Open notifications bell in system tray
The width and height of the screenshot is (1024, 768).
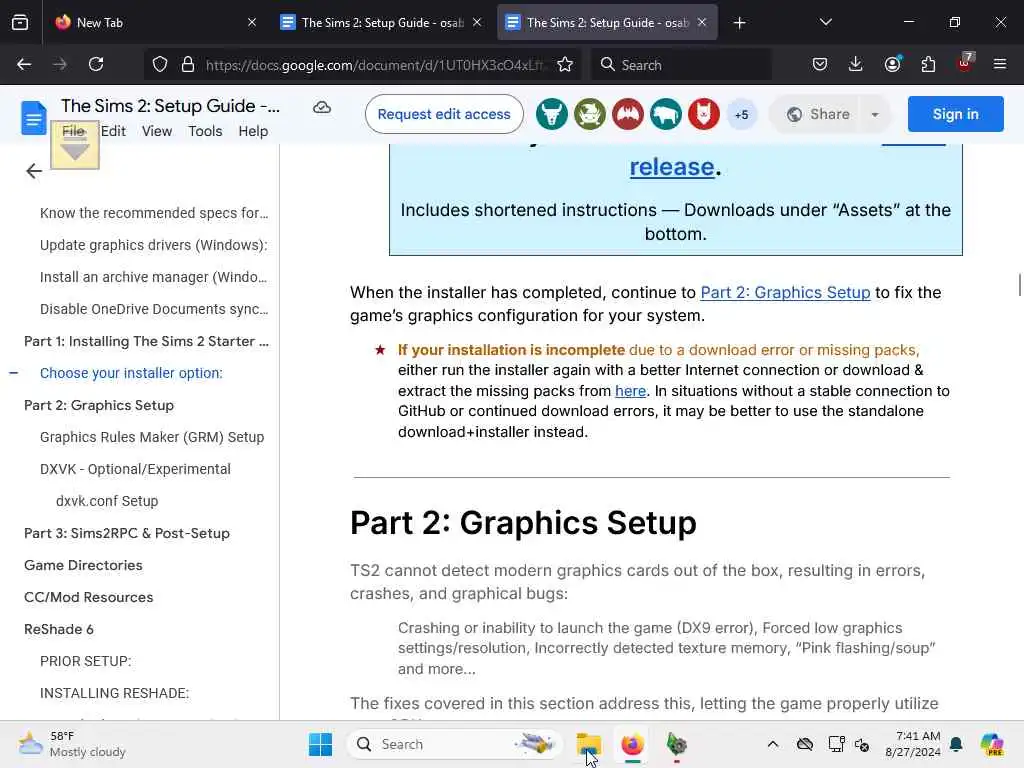coord(956,744)
